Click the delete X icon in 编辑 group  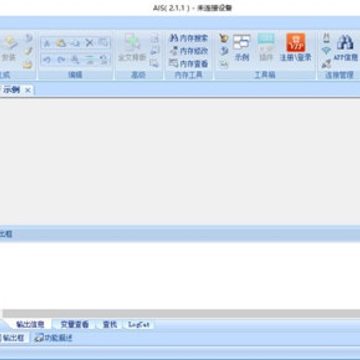pyautogui.click(x=89, y=43)
